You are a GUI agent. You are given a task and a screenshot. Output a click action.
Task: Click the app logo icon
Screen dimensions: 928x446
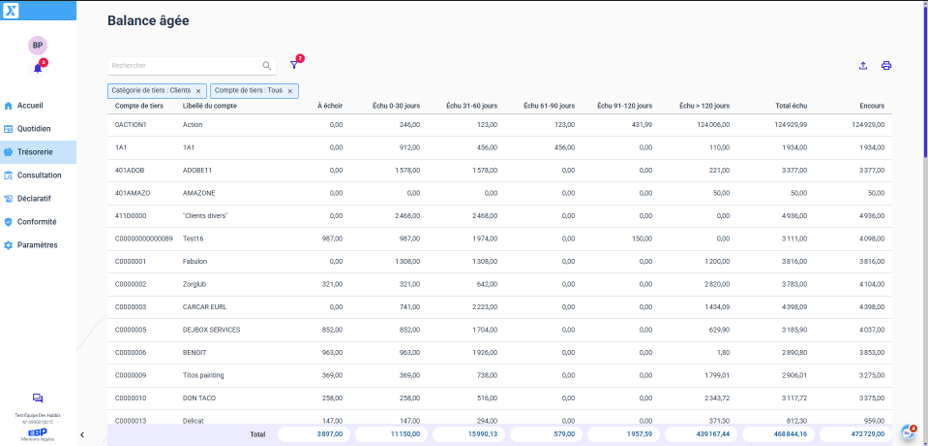(11, 10)
